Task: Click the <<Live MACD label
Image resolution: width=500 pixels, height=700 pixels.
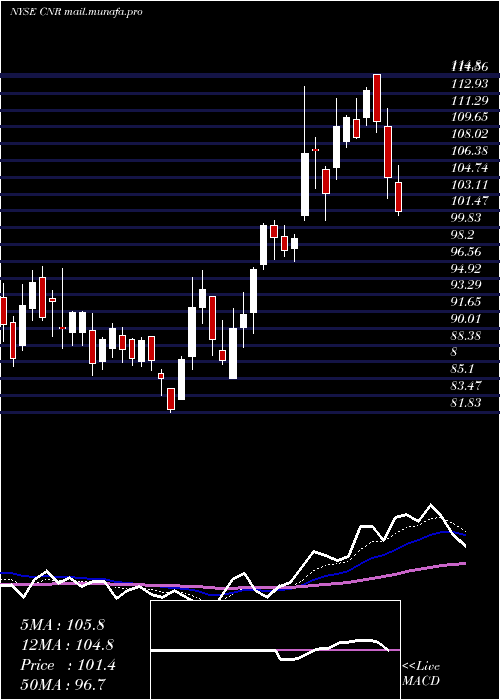Action: [421, 673]
